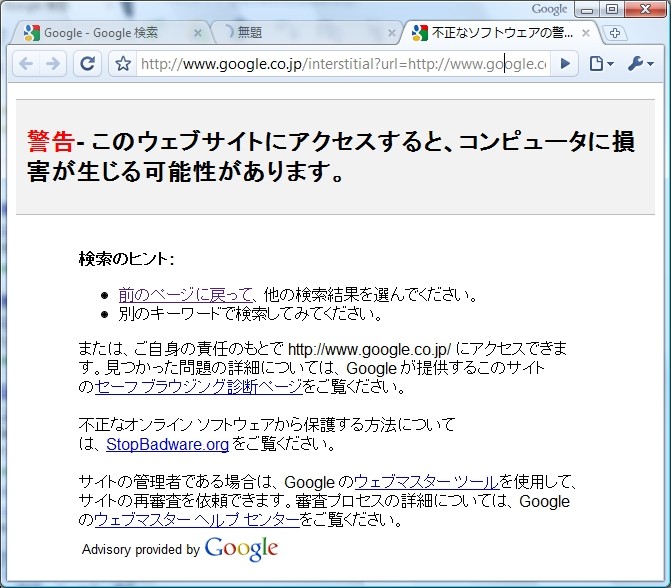Open the page control menu
Image resolution: width=671 pixels, height=588 pixels.
[601, 64]
